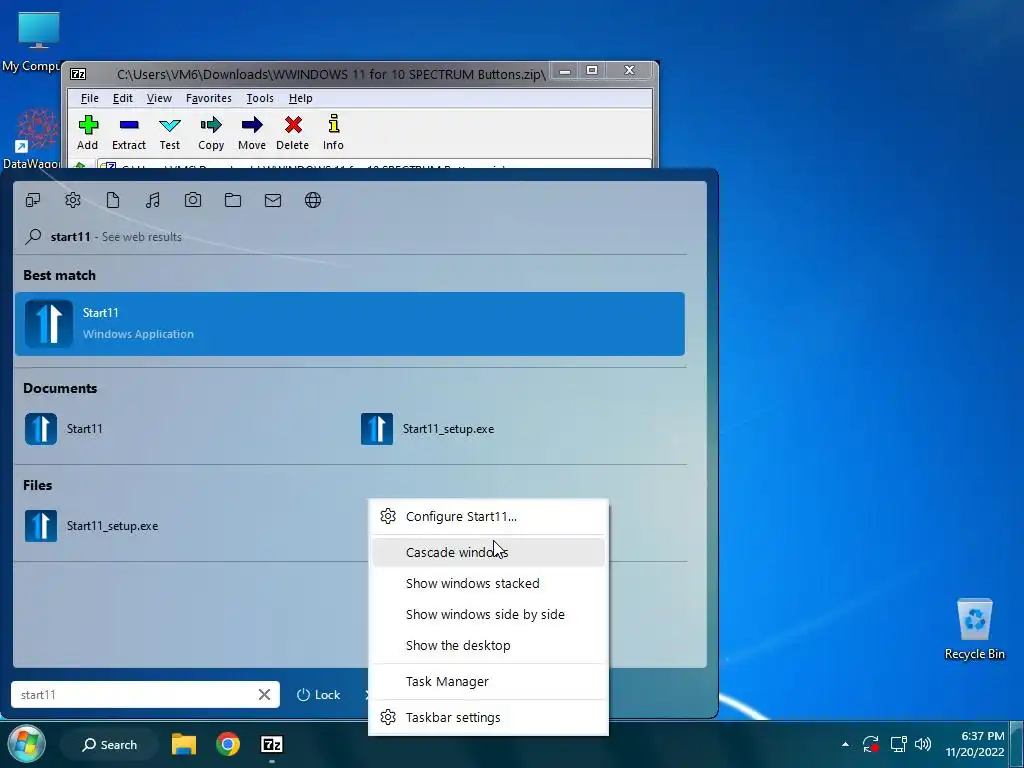Click the Windows Start orb button
1024x768 pixels.
[x=26, y=744]
